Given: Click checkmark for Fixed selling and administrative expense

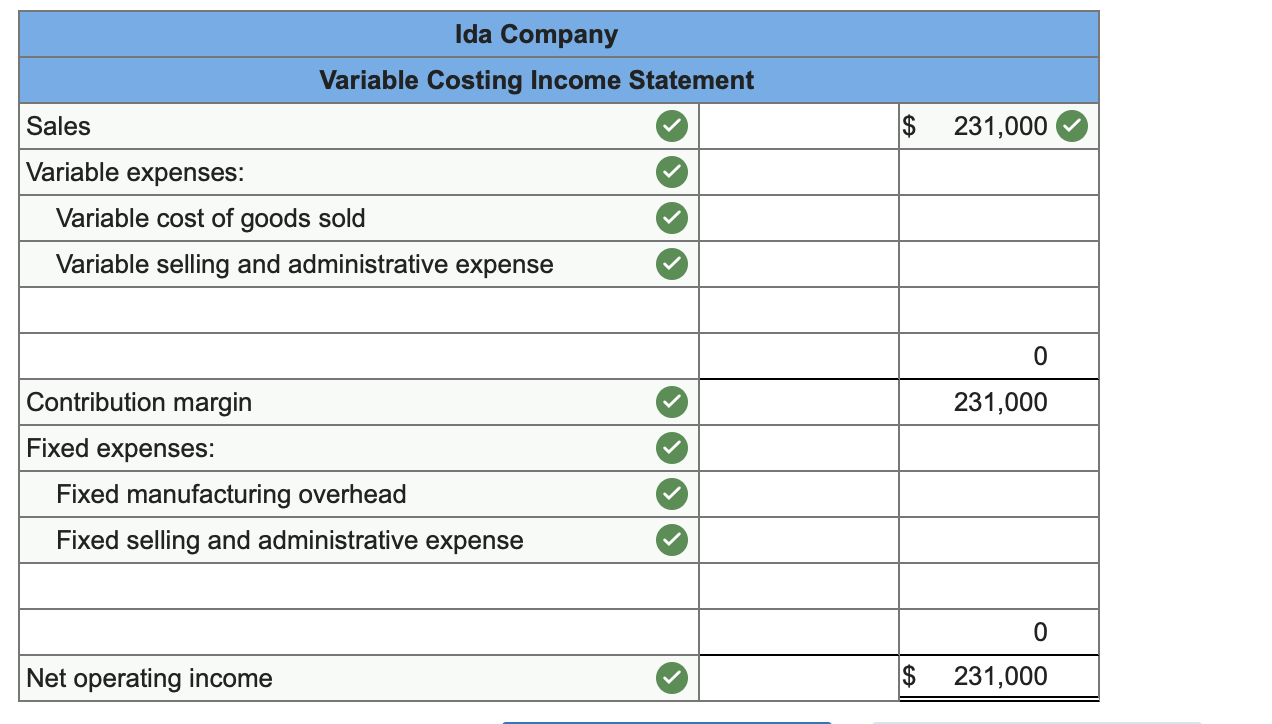Looking at the screenshot, I should coord(672,541).
